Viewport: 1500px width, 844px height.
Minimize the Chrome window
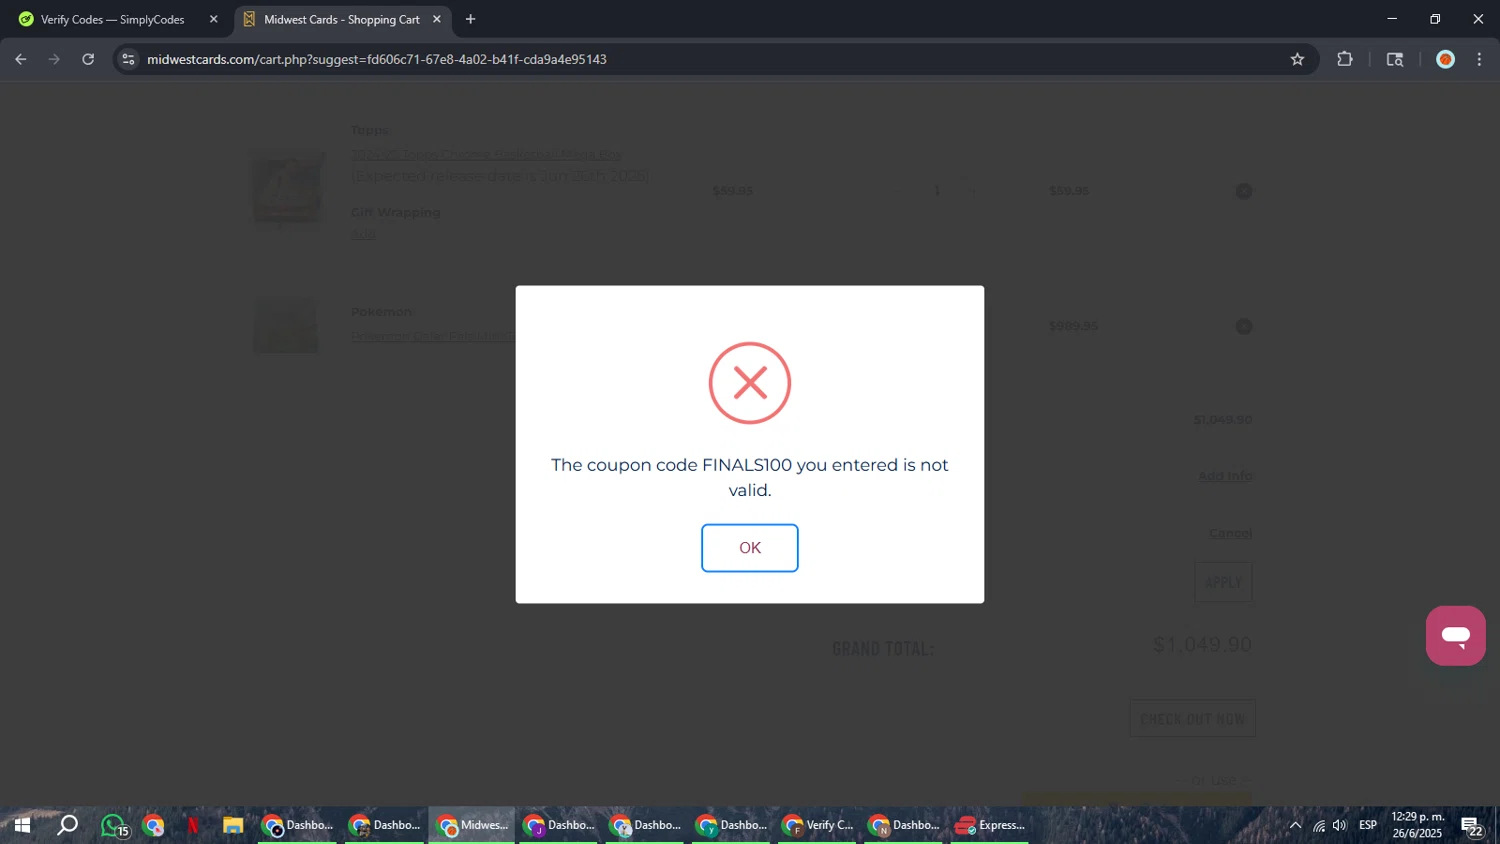pyautogui.click(x=1391, y=19)
